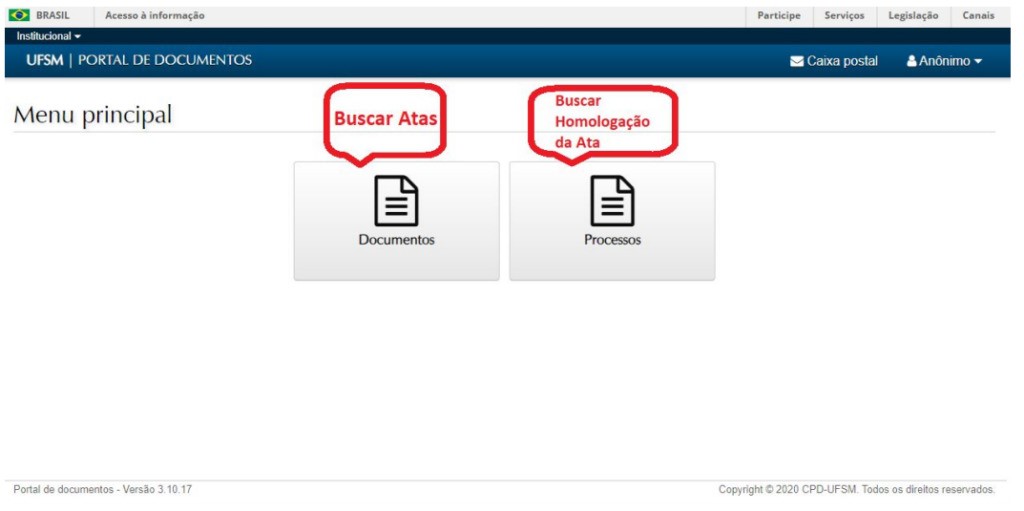Click the Brazil flag icon
Screen dimensions: 1024x511
point(19,15)
